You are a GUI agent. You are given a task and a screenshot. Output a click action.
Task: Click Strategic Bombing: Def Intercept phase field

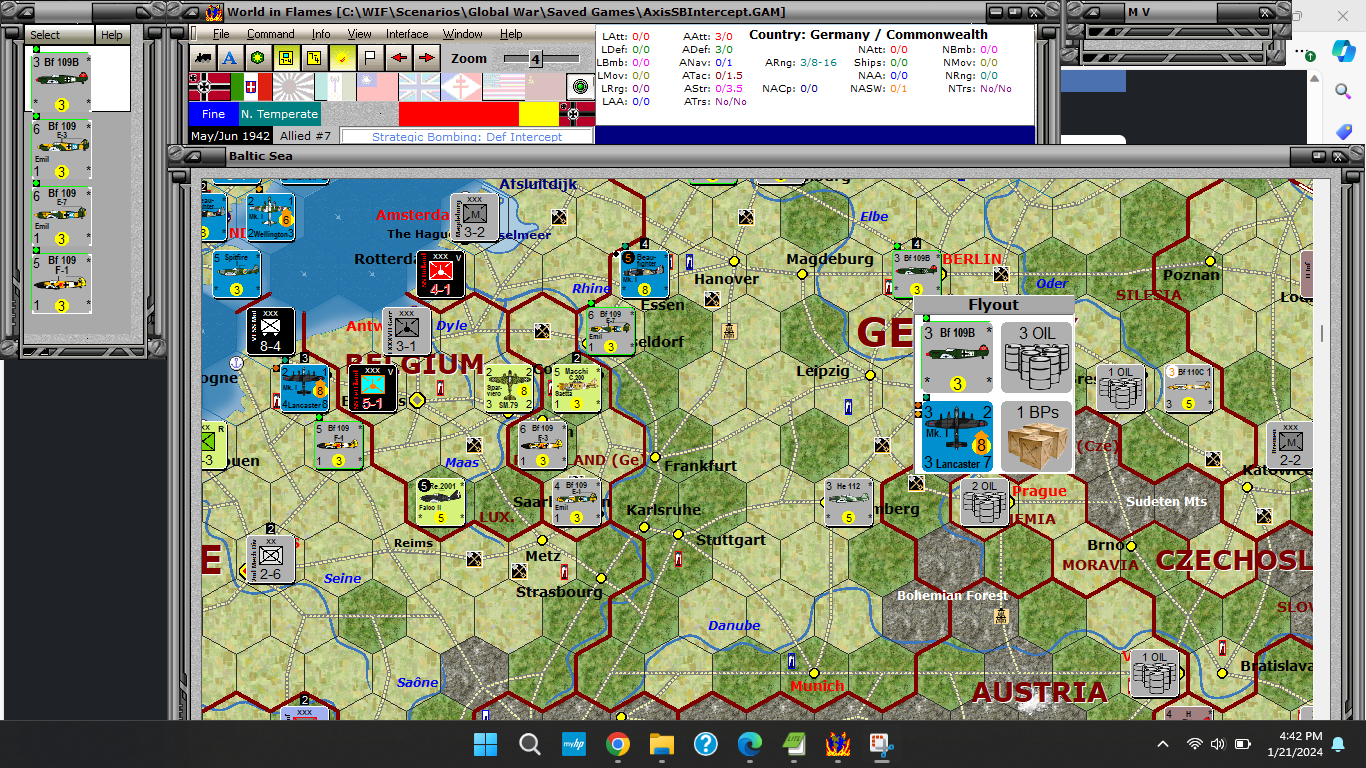[x=467, y=136]
